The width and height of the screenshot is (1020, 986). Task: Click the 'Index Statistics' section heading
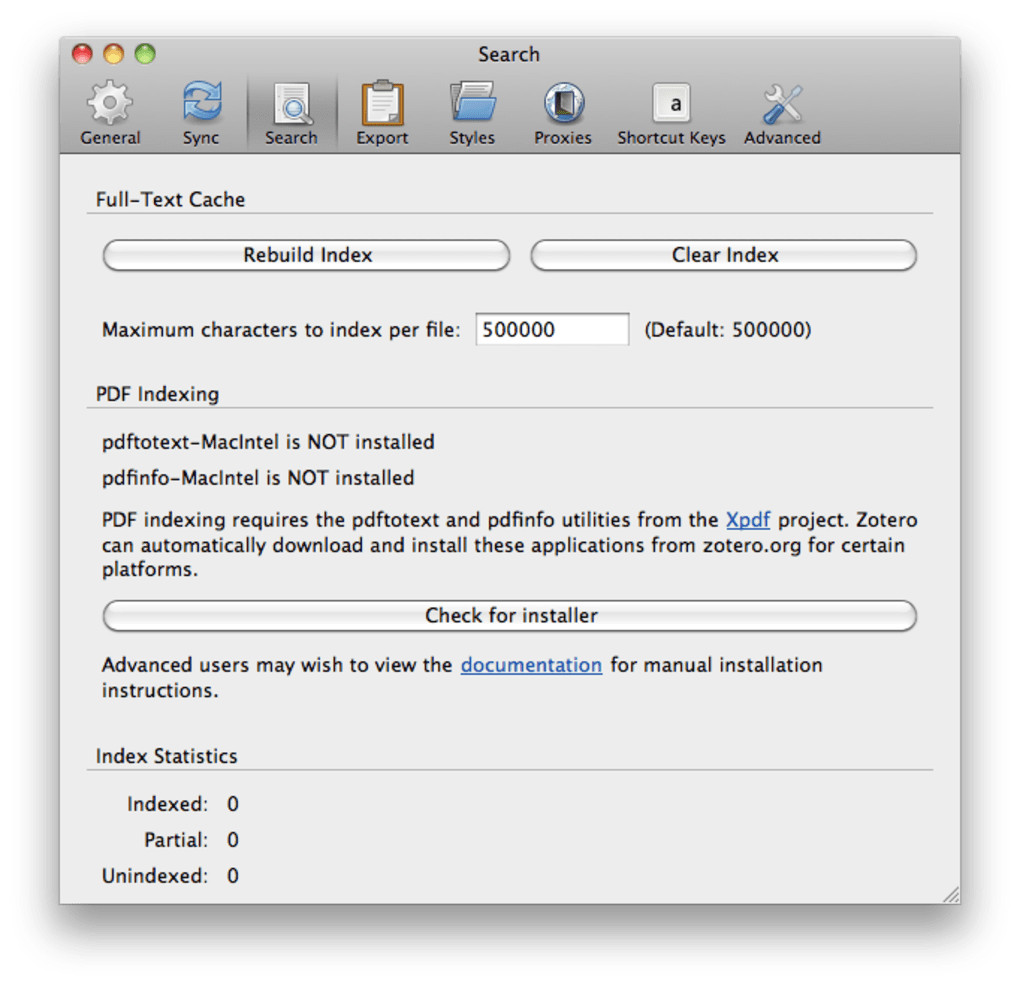click(167, 756)
